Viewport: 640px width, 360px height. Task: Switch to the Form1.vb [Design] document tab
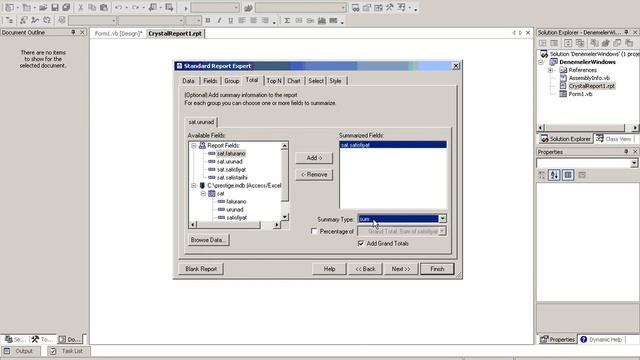click(x=118, y=33)
